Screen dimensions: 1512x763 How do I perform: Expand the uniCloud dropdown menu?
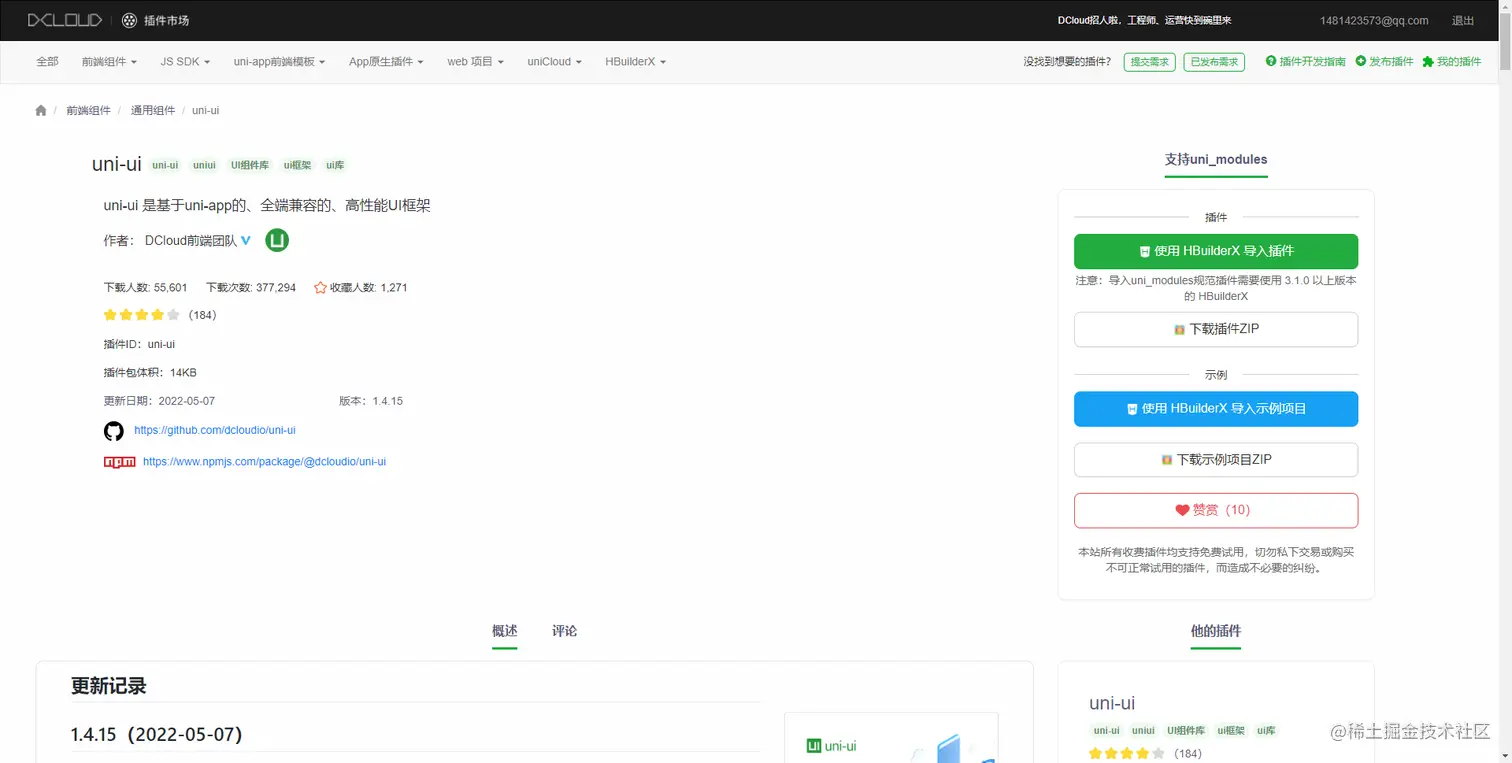point(554,62)
